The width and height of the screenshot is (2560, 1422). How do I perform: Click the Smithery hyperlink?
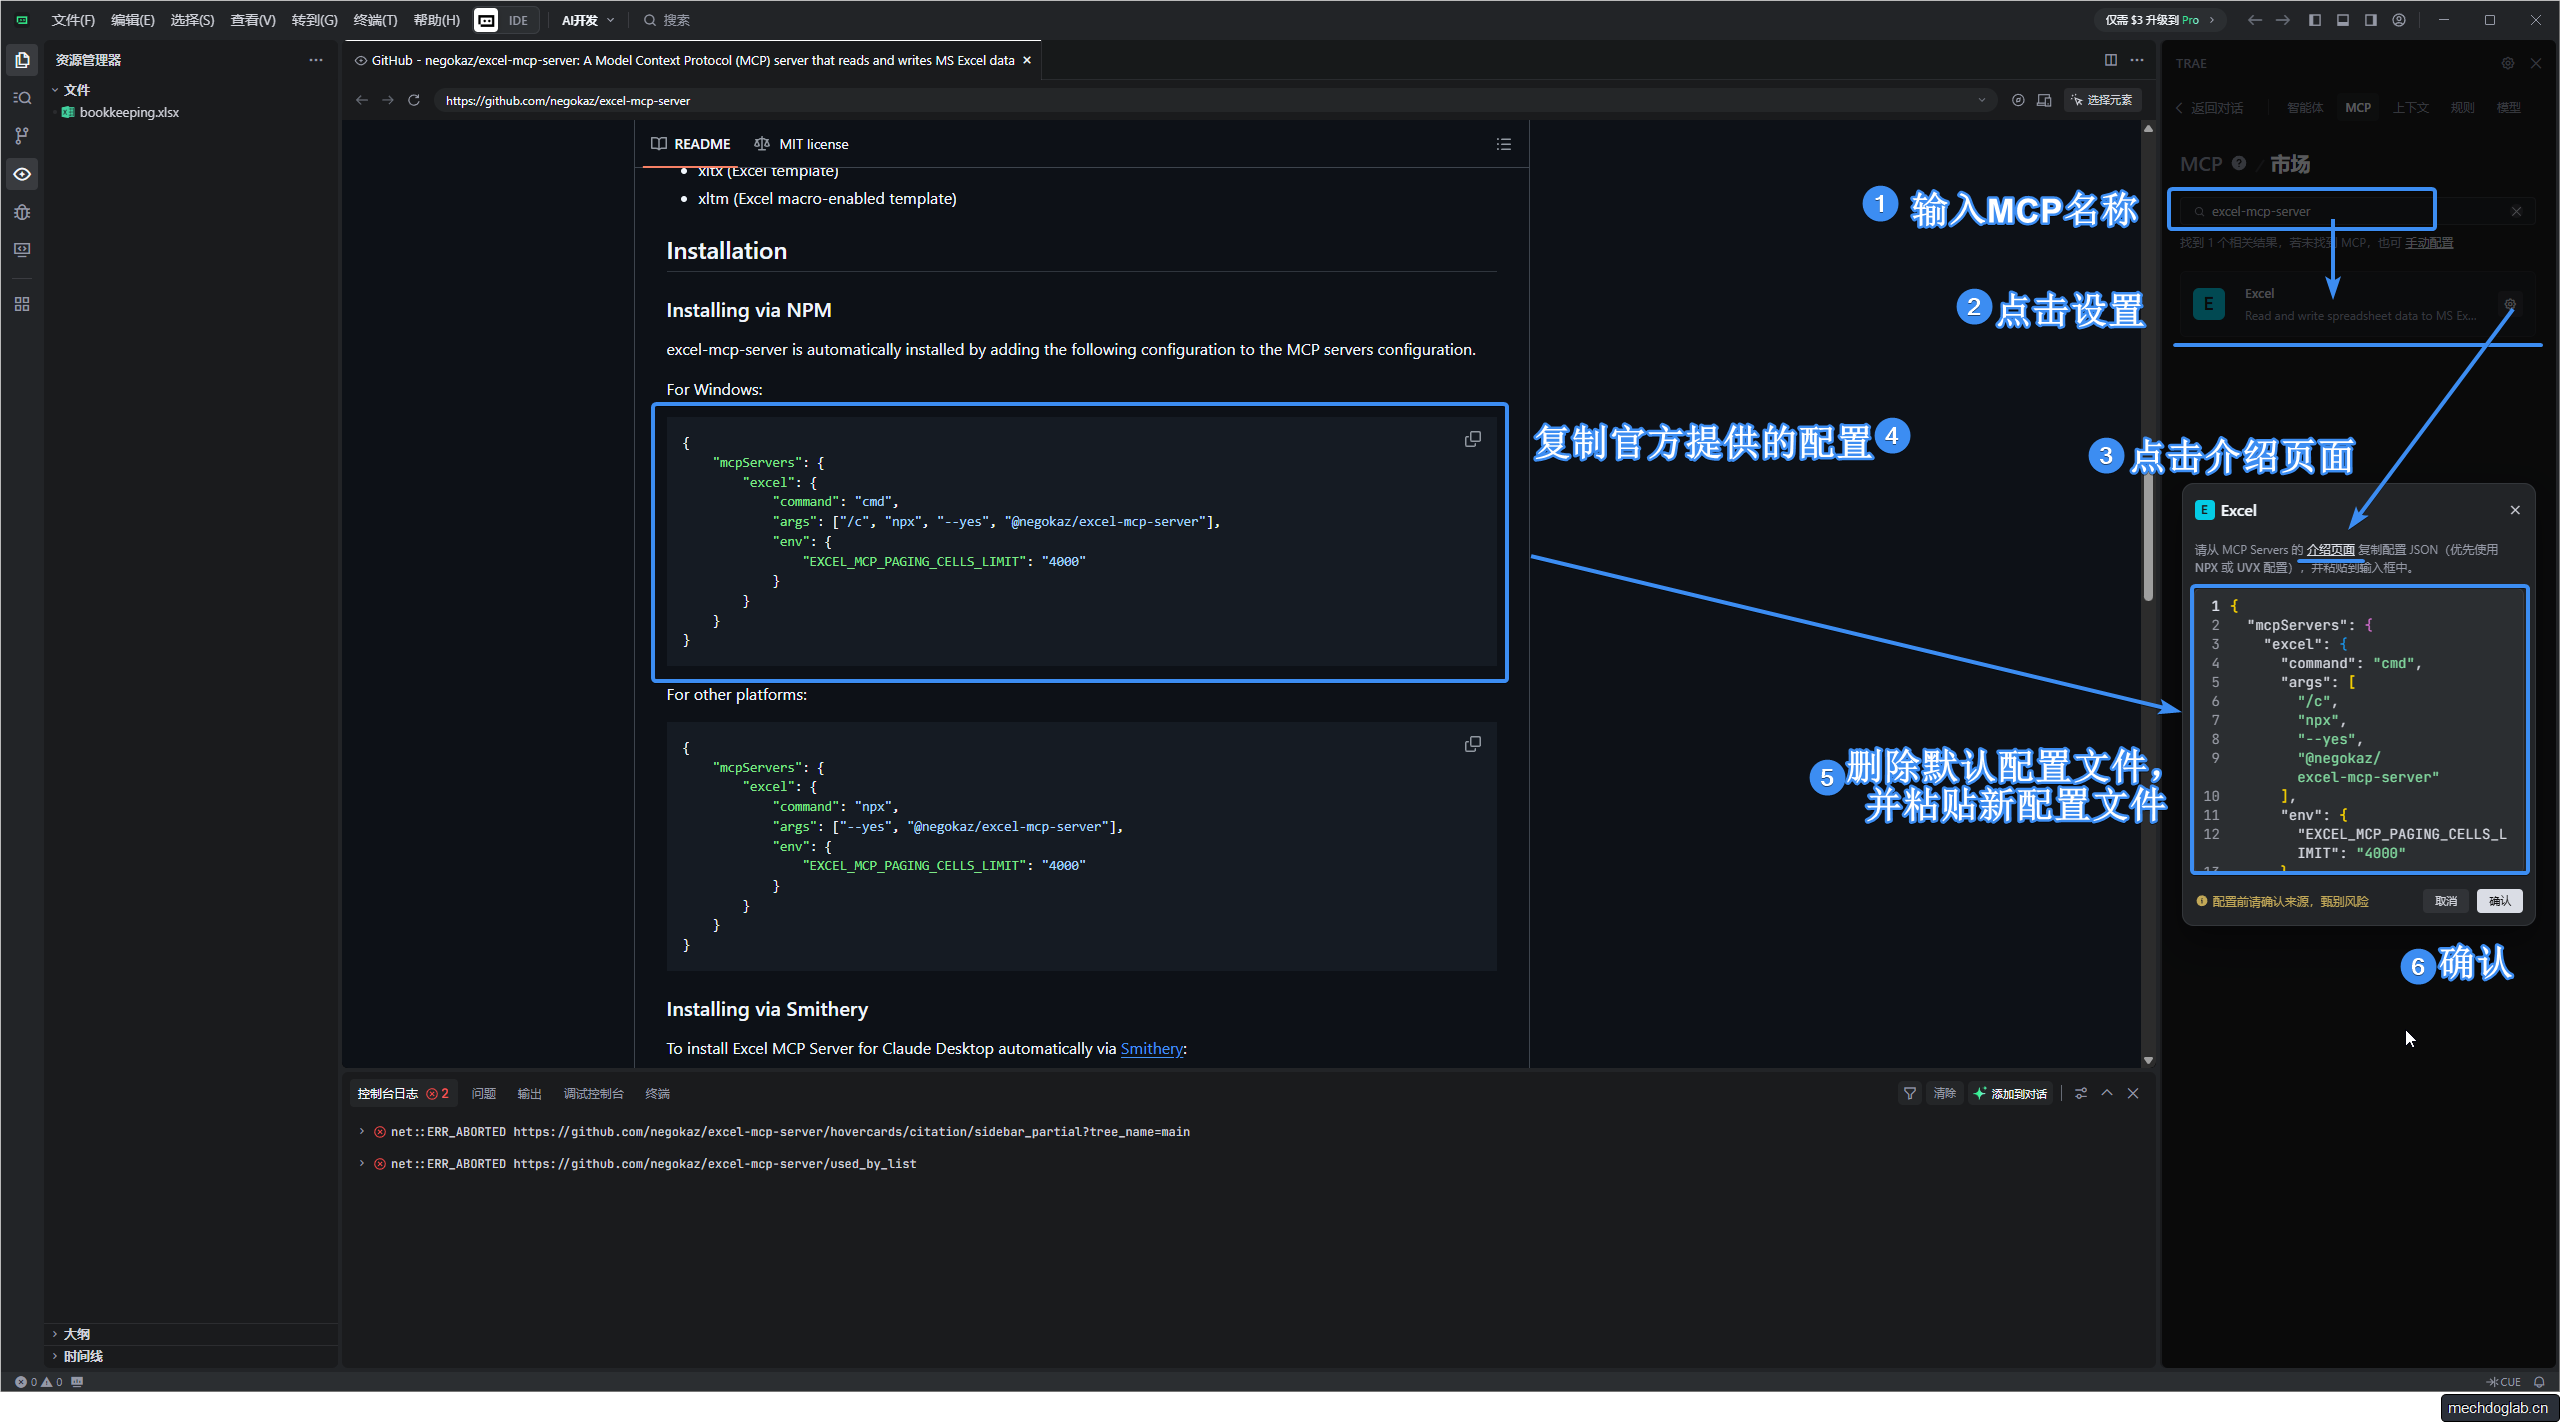click(x=1151, y=1049)
